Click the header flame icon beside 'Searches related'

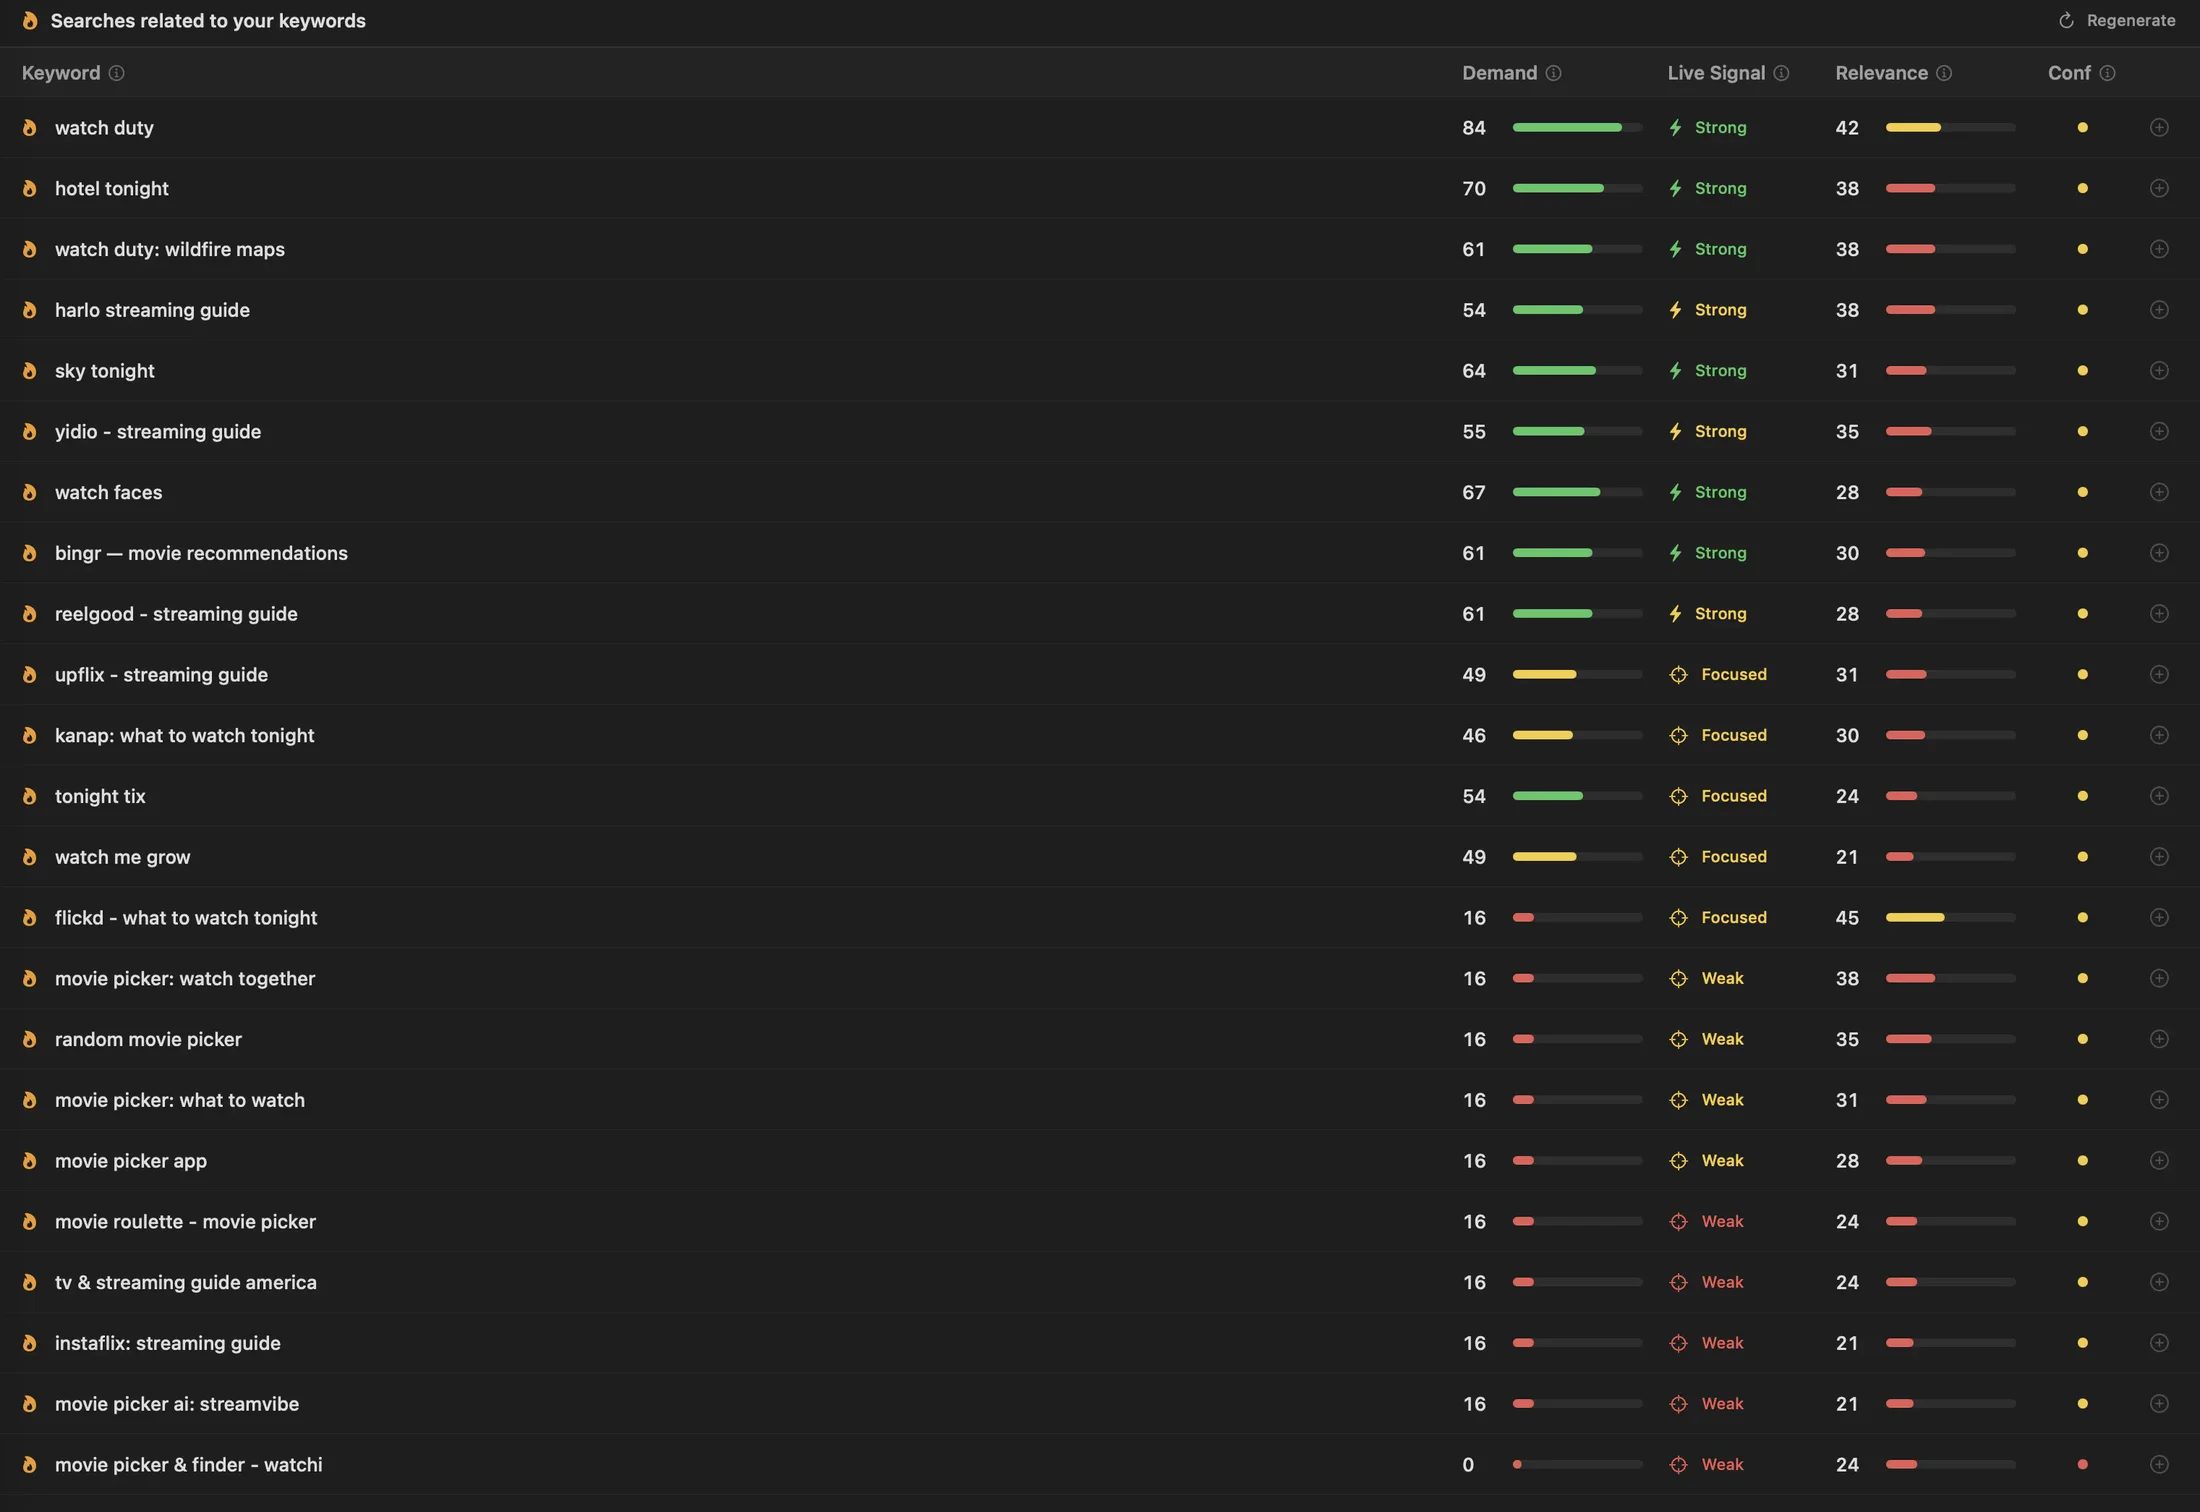coord(30,20)
